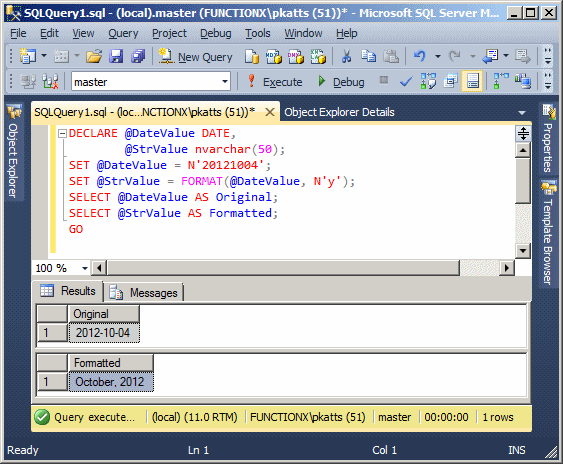Click the Copy icon in the toolbar
Viewport: 563px width, 464px height.
coord(368,56)
